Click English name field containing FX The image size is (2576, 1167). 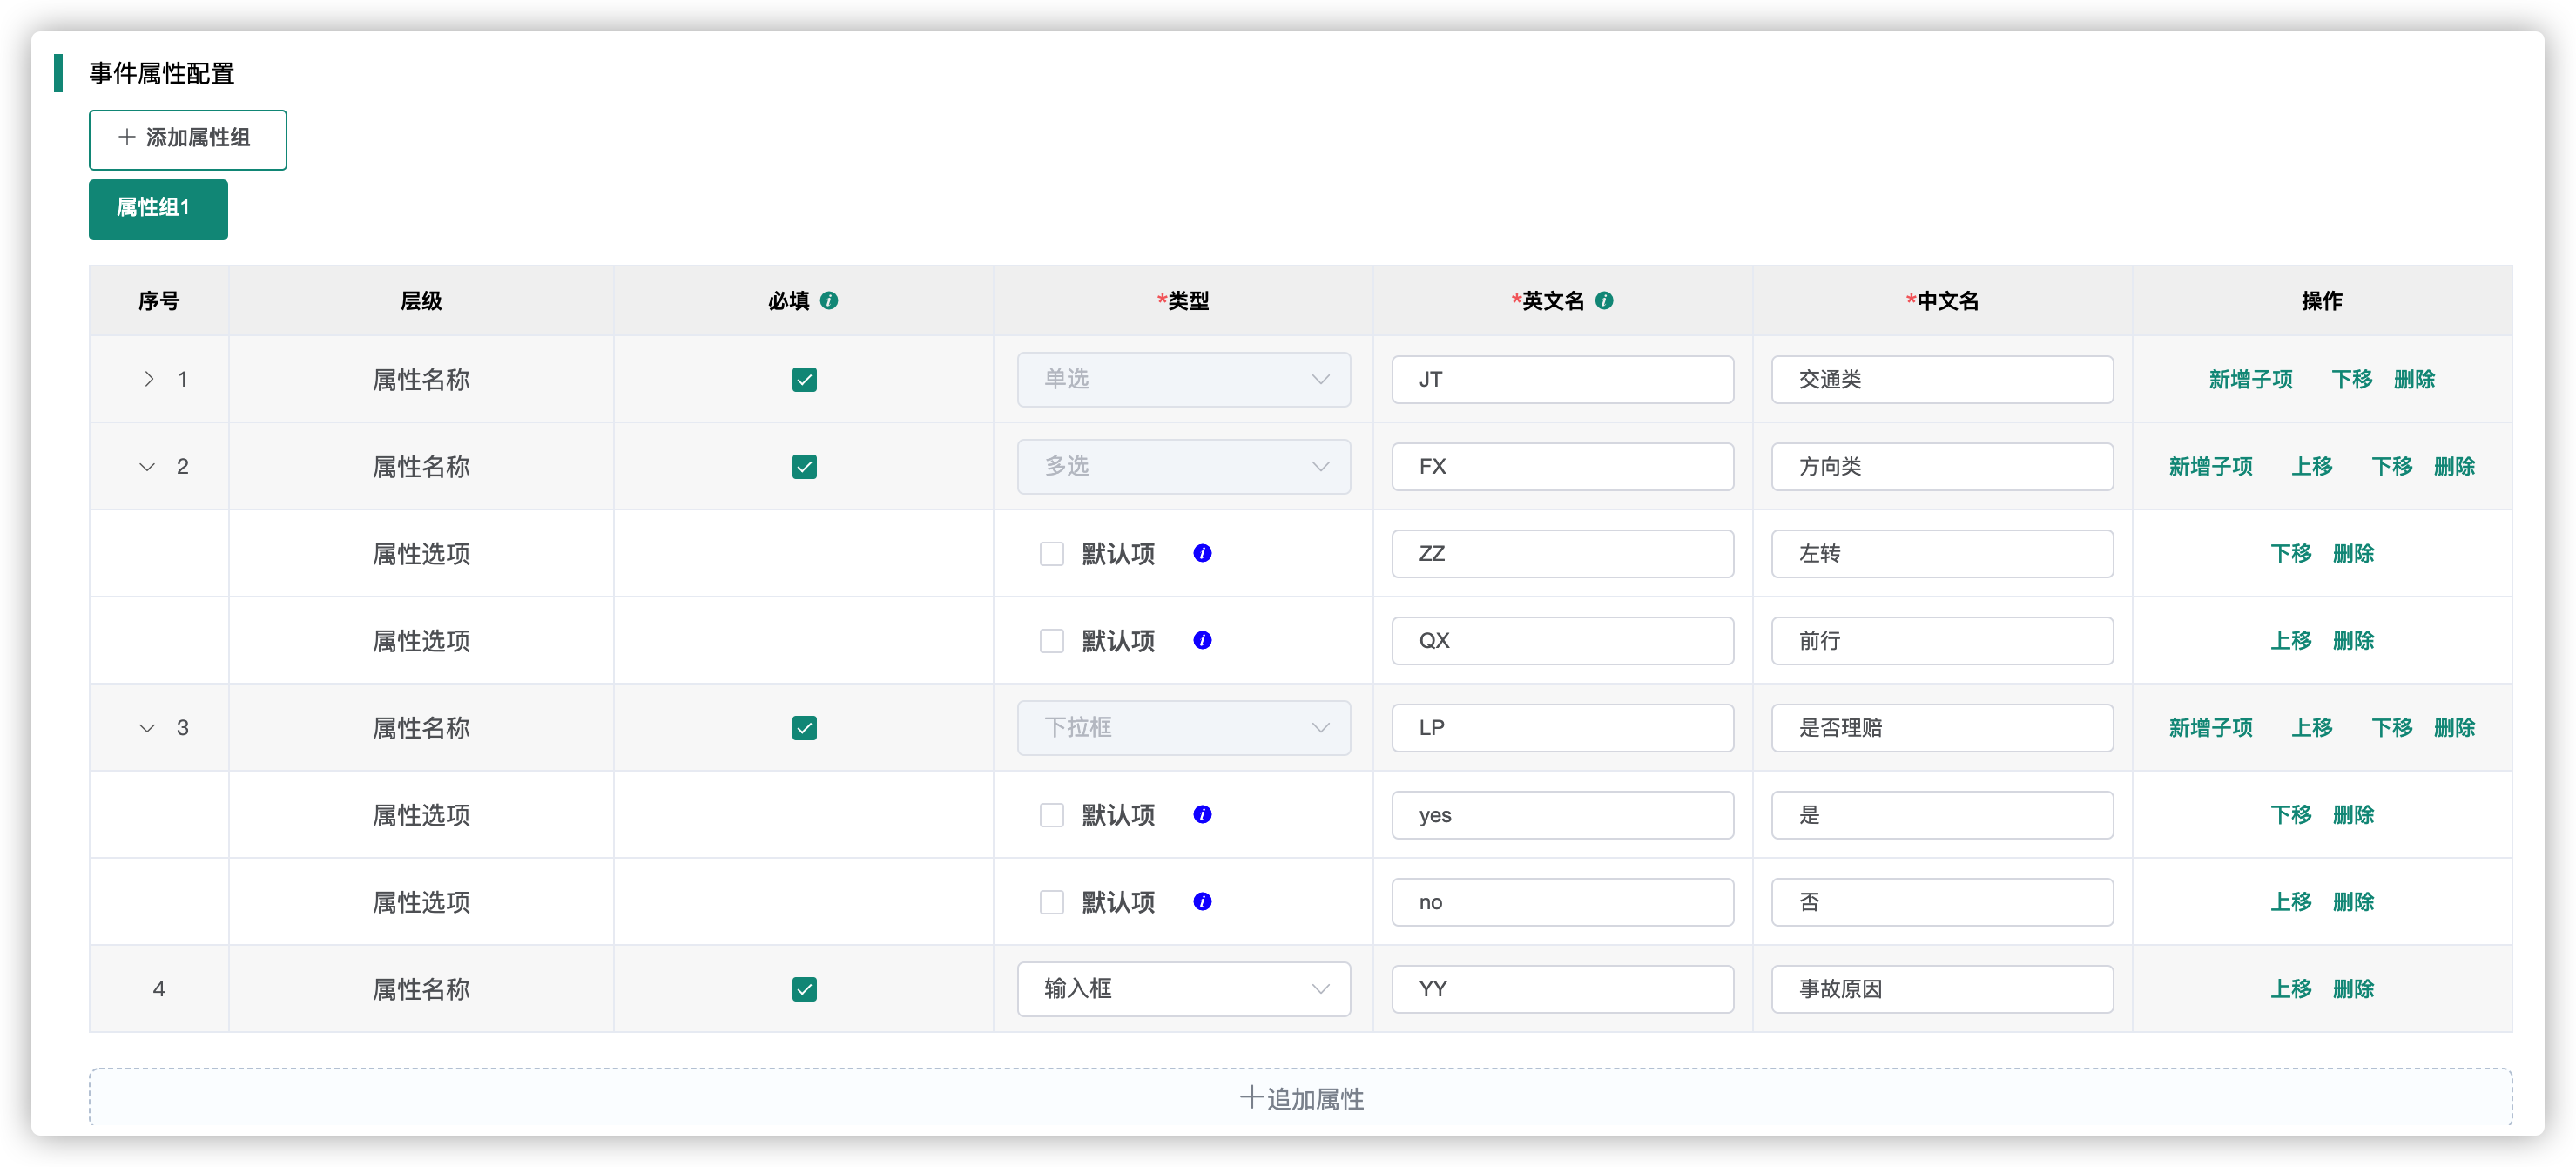1562,466
